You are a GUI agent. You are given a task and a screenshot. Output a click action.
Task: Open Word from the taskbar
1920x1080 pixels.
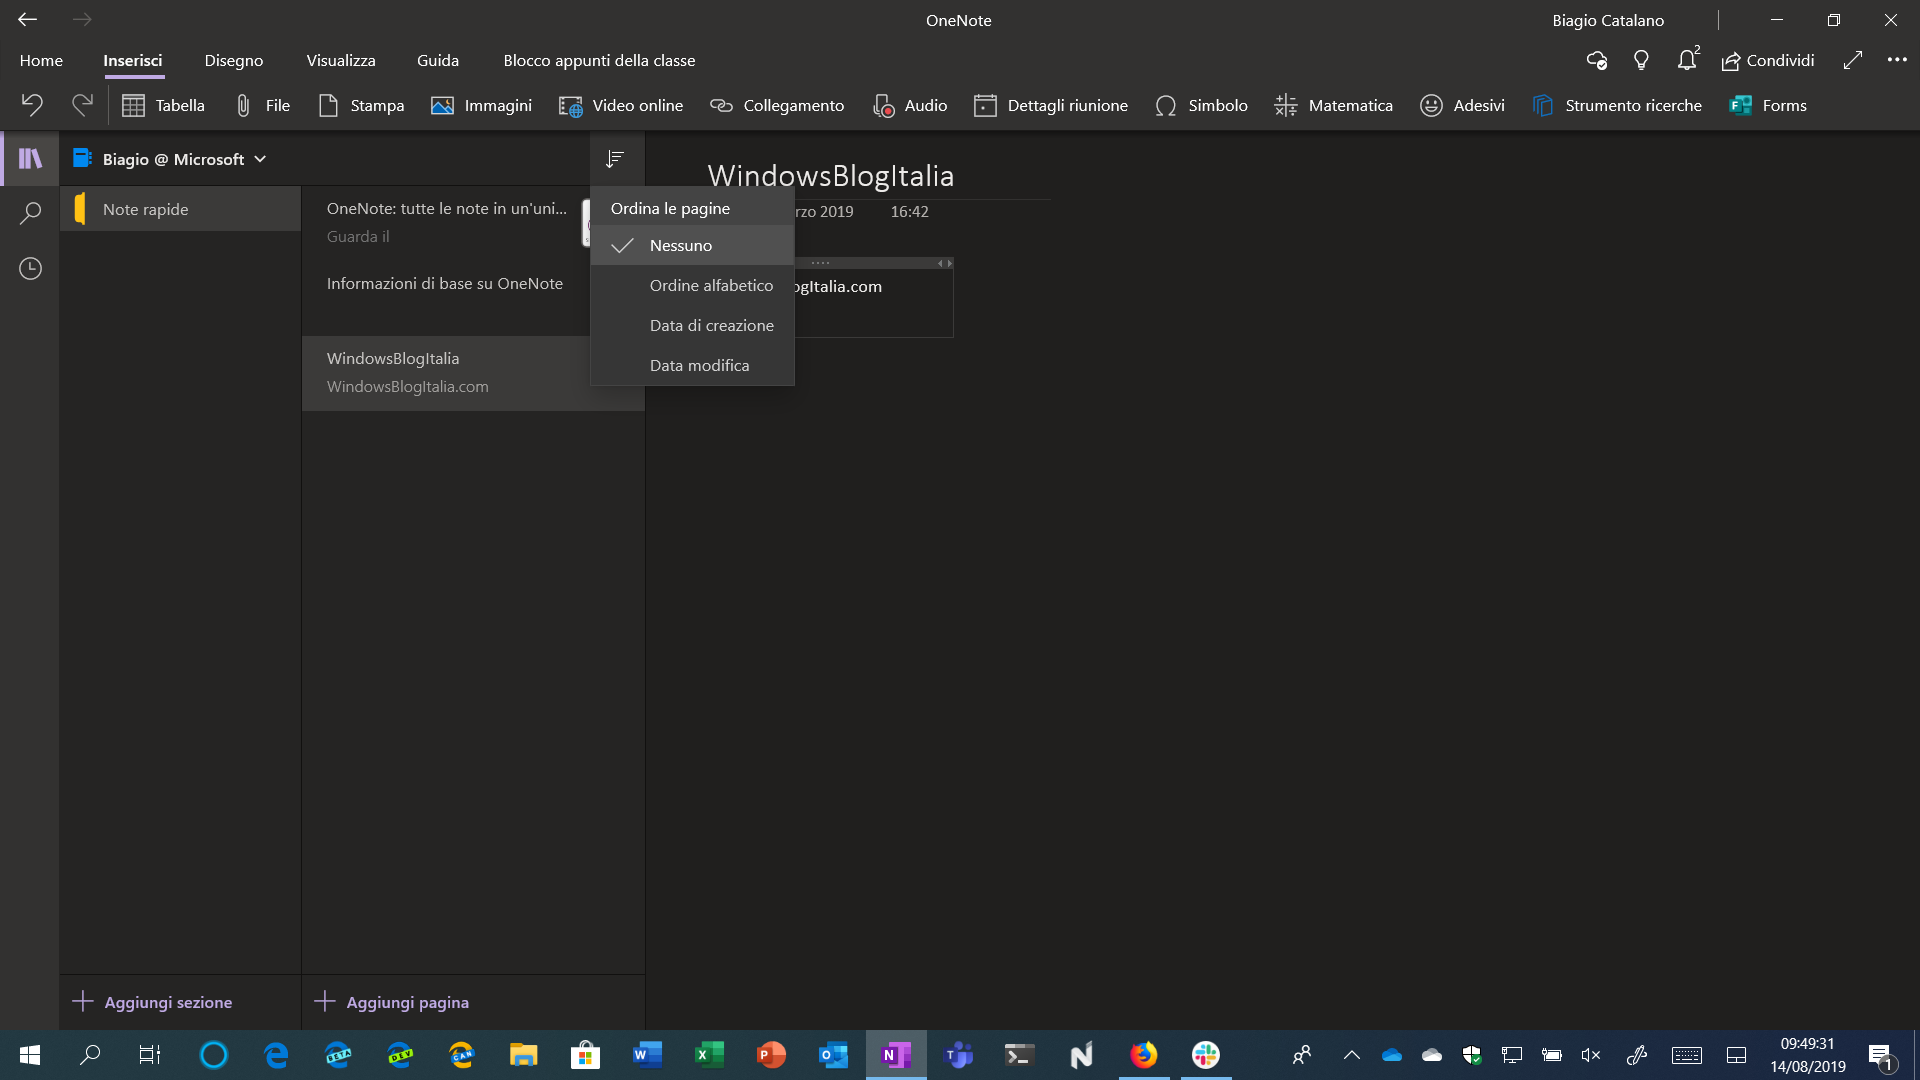647,1054
